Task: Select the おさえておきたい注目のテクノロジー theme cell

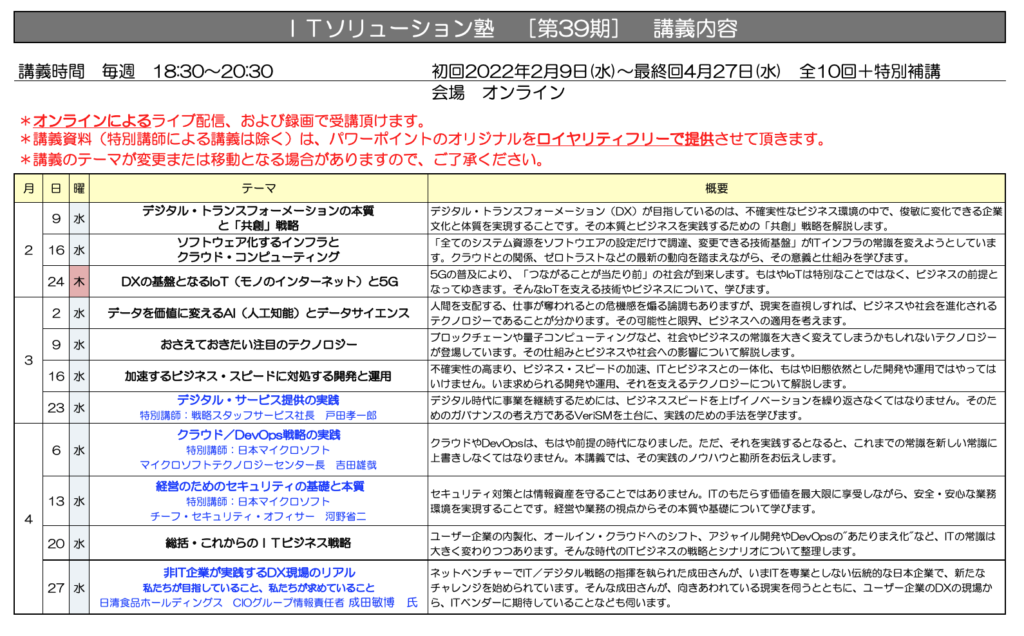Action: coord(259,345)
